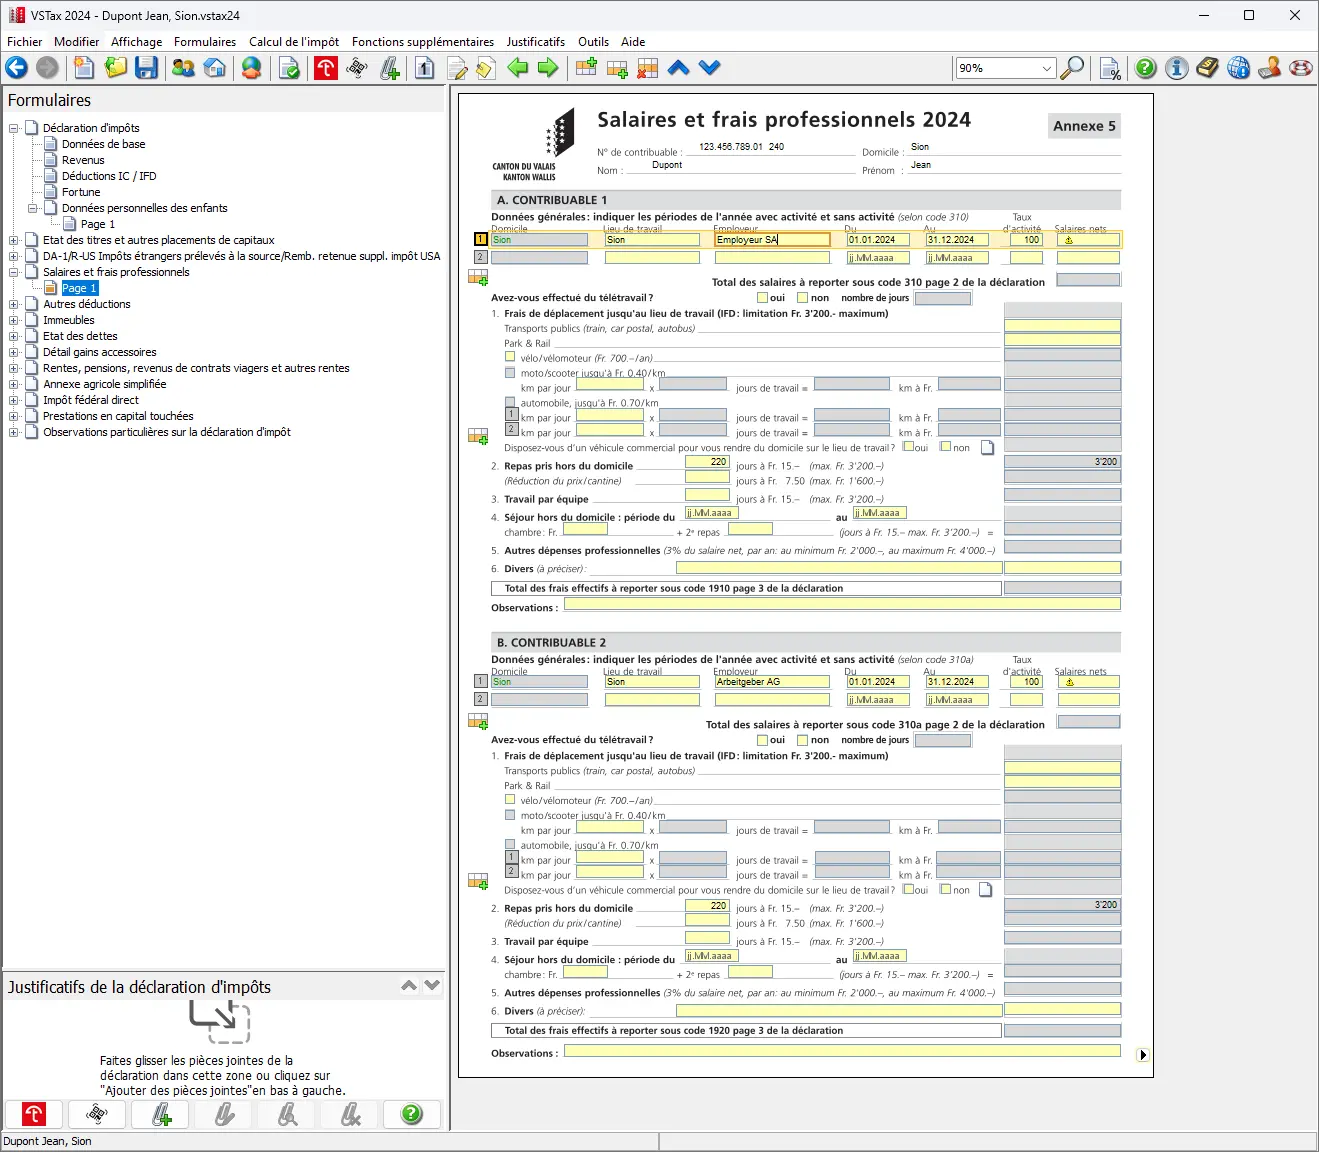Collapse the Déclaration d'impôts tree node
Image resolution: width=1319 pixels, height=1152 pixels.
coord(14,128)
